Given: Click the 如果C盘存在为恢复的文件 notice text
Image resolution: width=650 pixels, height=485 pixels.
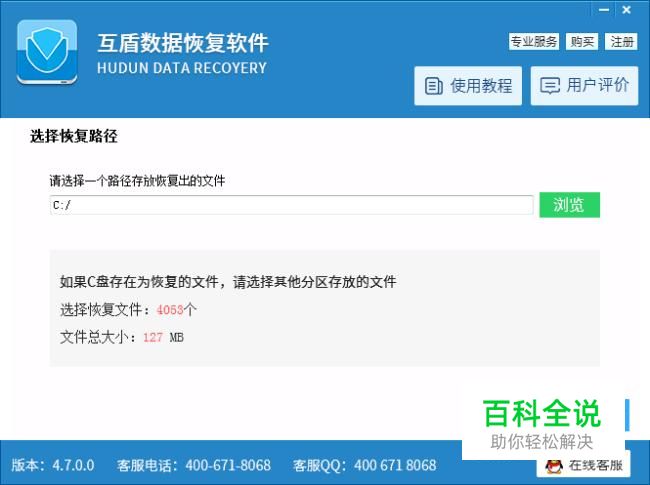Looking at the screenshot, I should pyautogui.click(x=228, y=282).
